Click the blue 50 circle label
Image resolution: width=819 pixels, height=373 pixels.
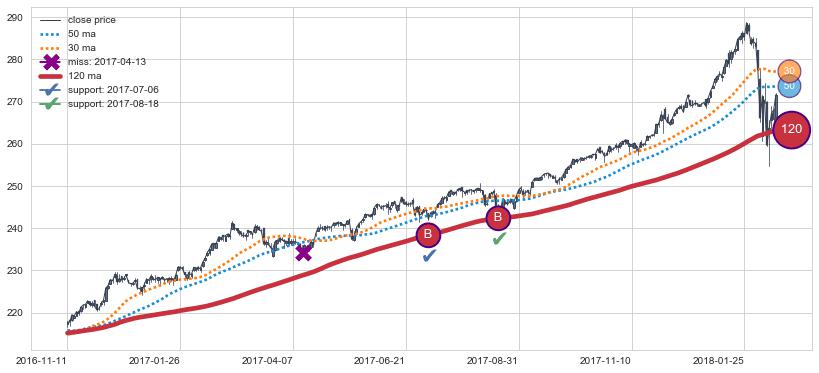click(x=789, y=86)
